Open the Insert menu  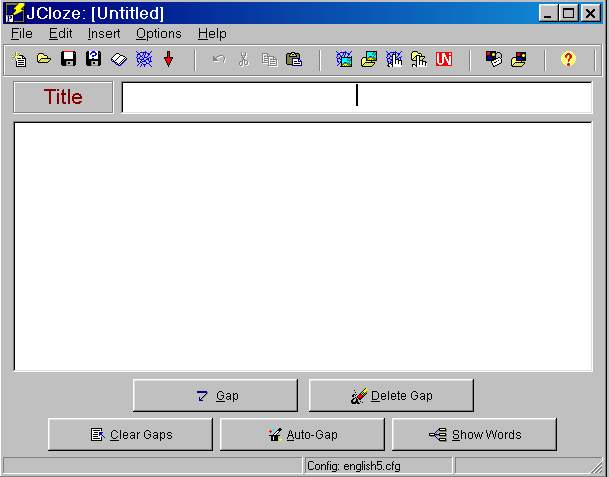click(104, 34)
